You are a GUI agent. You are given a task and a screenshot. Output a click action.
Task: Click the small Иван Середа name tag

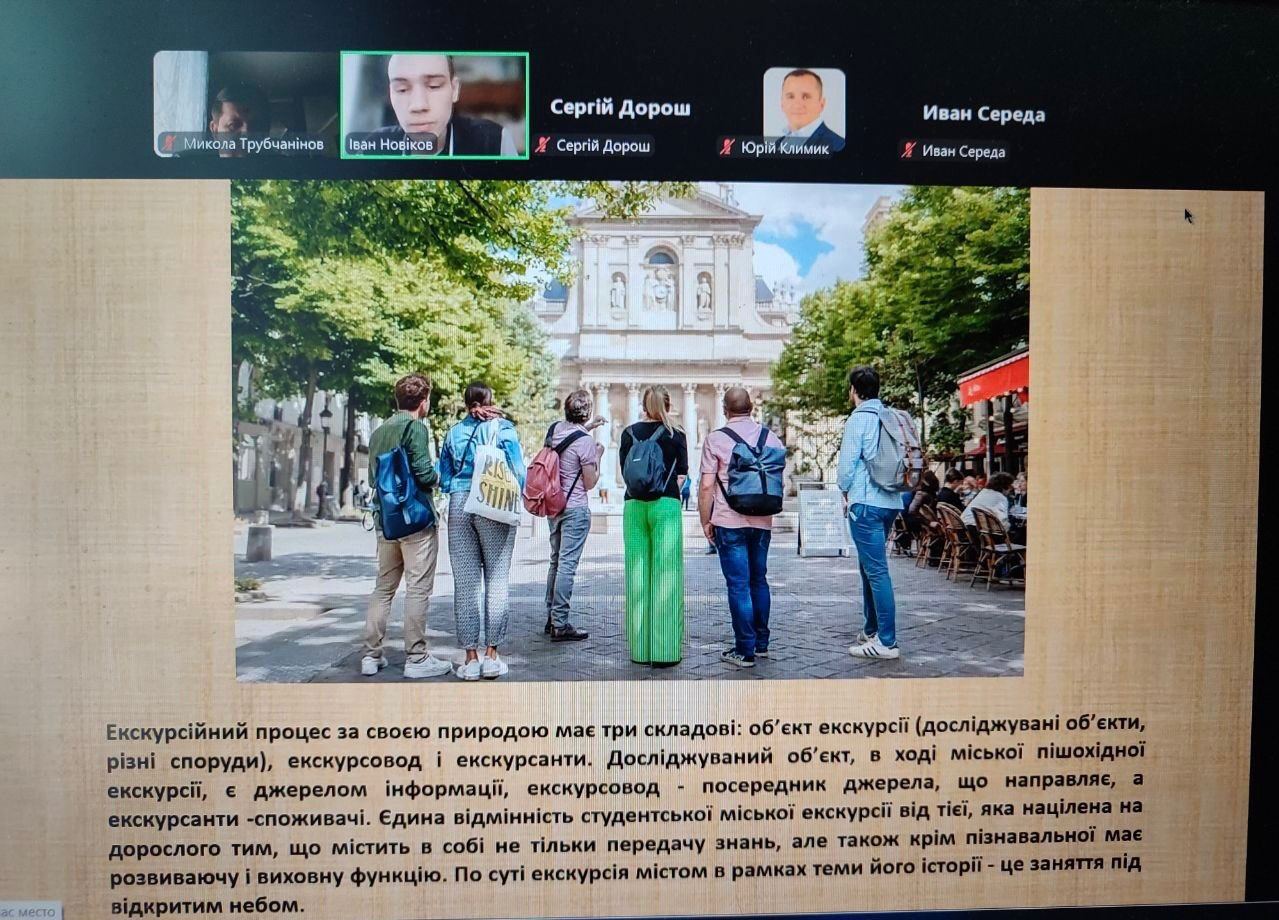[964, 152]
